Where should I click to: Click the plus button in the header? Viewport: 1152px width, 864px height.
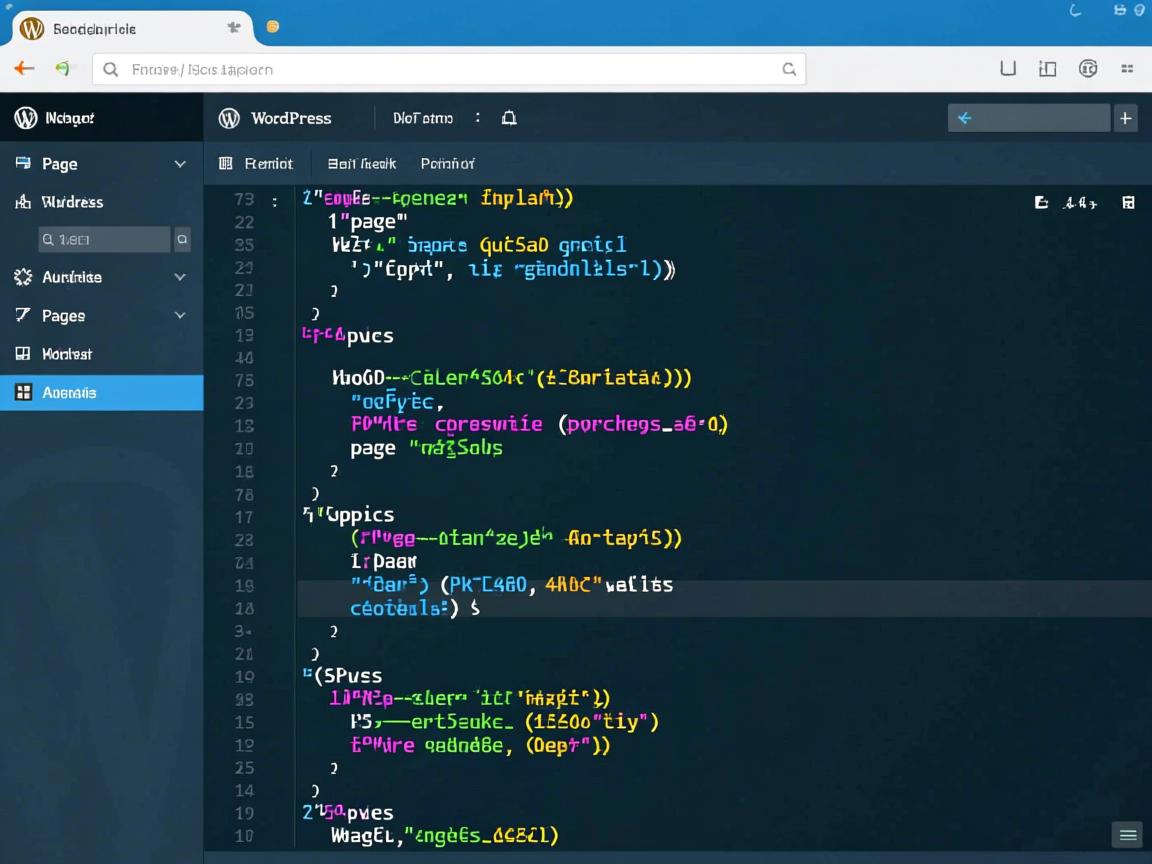(1125, 118)
